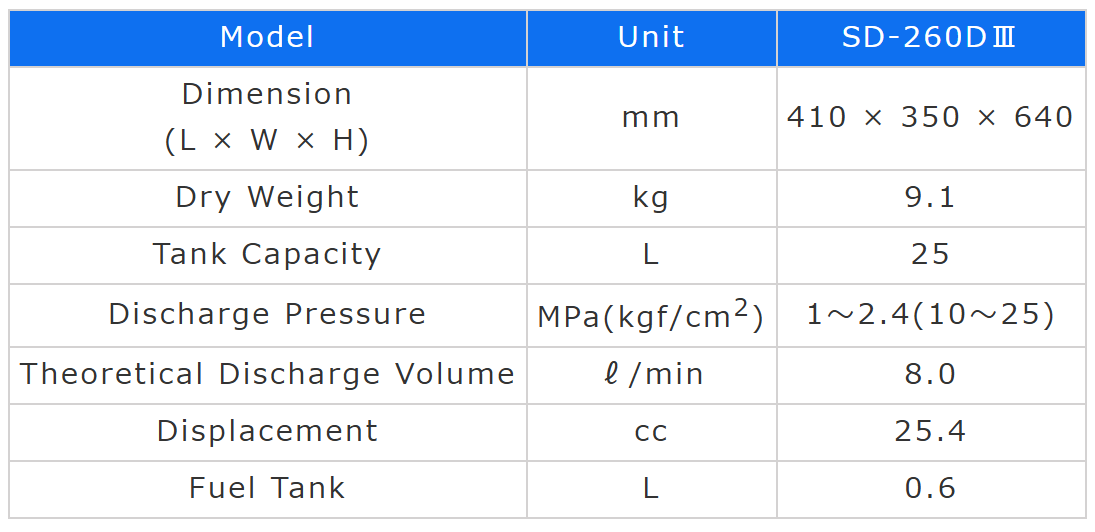Click the SD-260DⅢ column header
The height and width of the screenshot is (532, 1095).
click(930, 38)
